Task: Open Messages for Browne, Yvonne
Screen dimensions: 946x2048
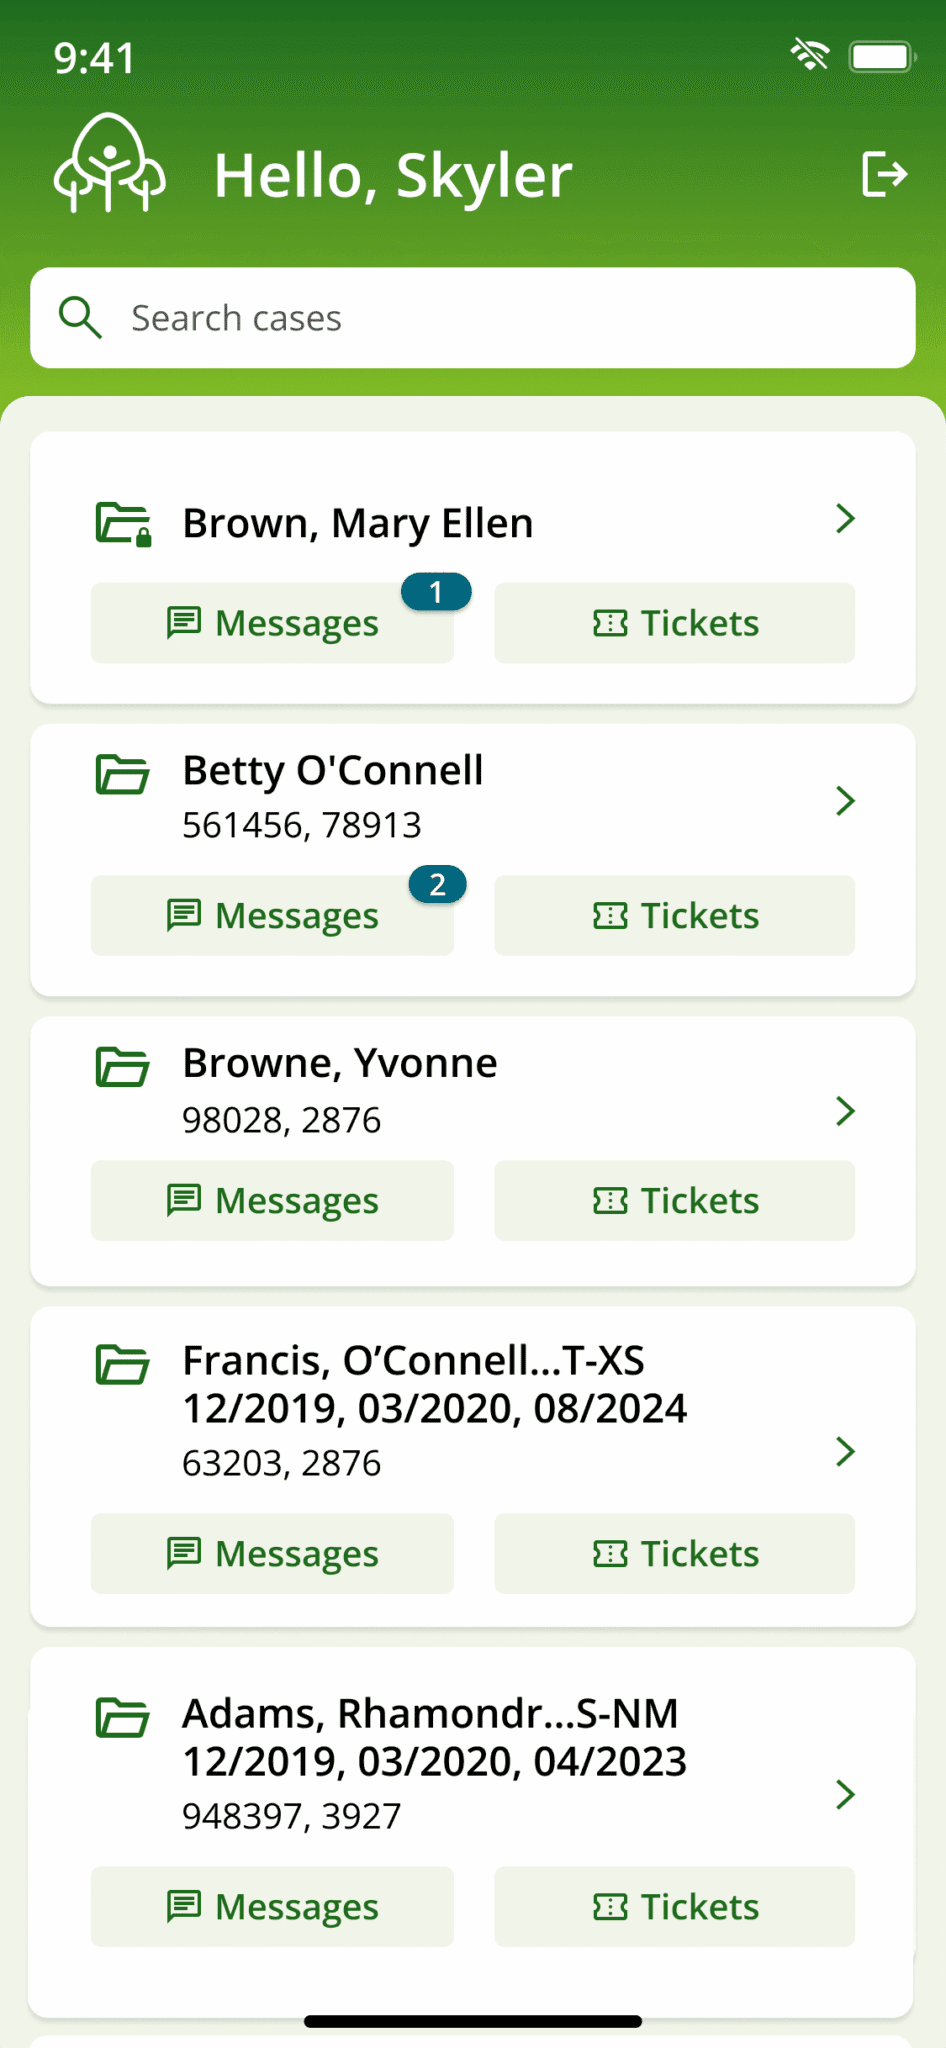Action: [x=272, y=1201]
